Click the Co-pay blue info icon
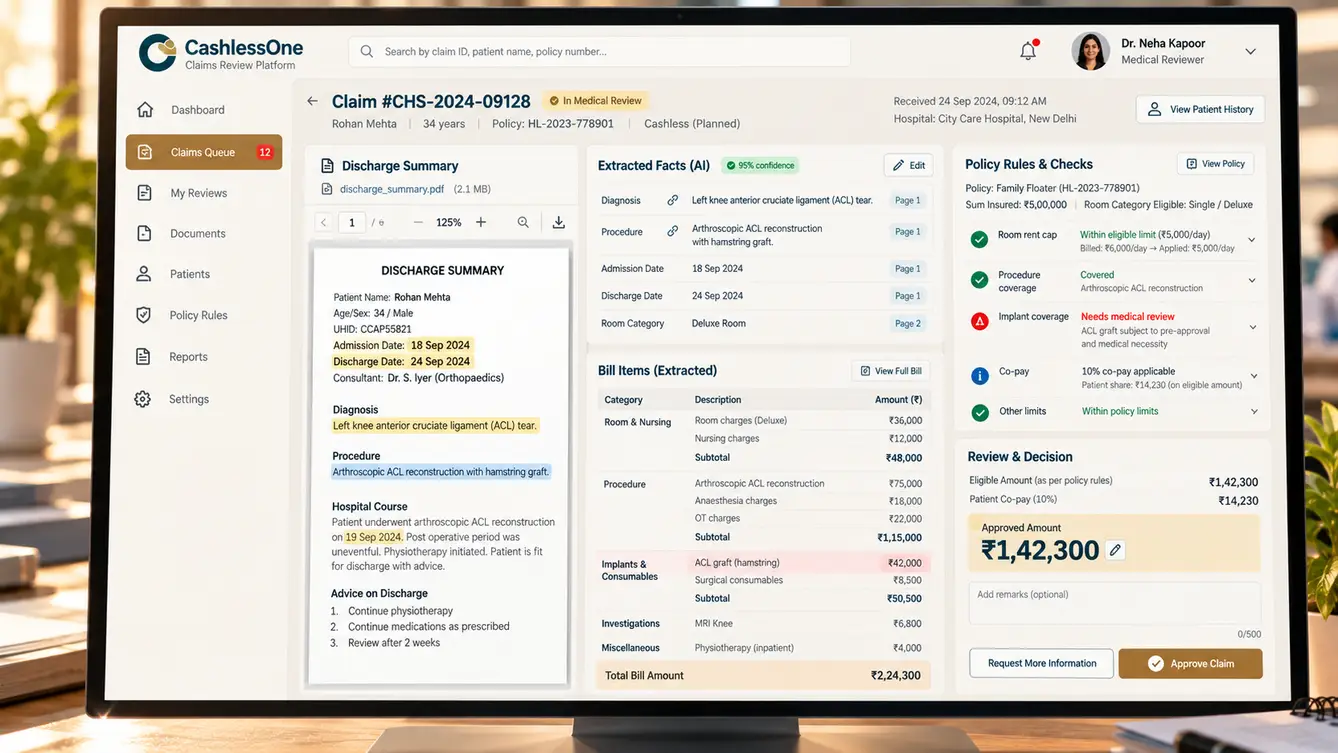1338x753 pixels. 980,376
